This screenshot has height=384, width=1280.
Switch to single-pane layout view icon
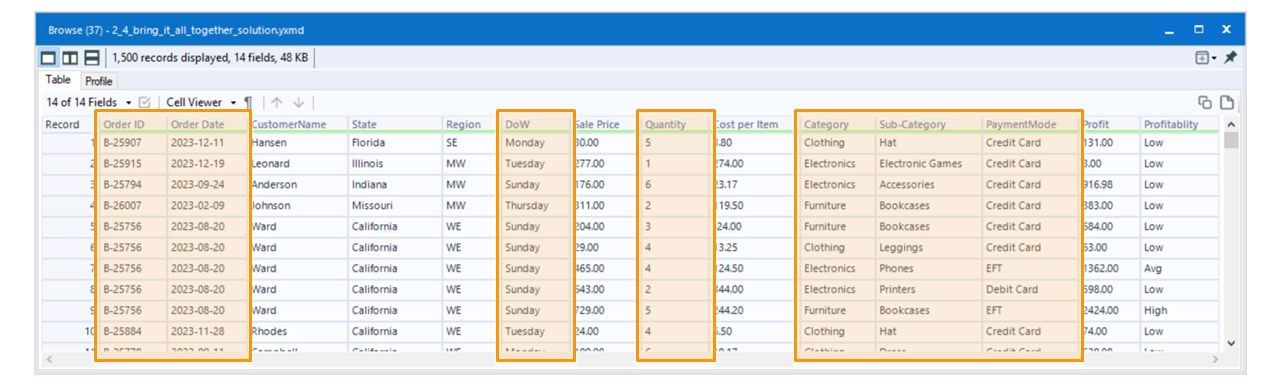[49, 59]
